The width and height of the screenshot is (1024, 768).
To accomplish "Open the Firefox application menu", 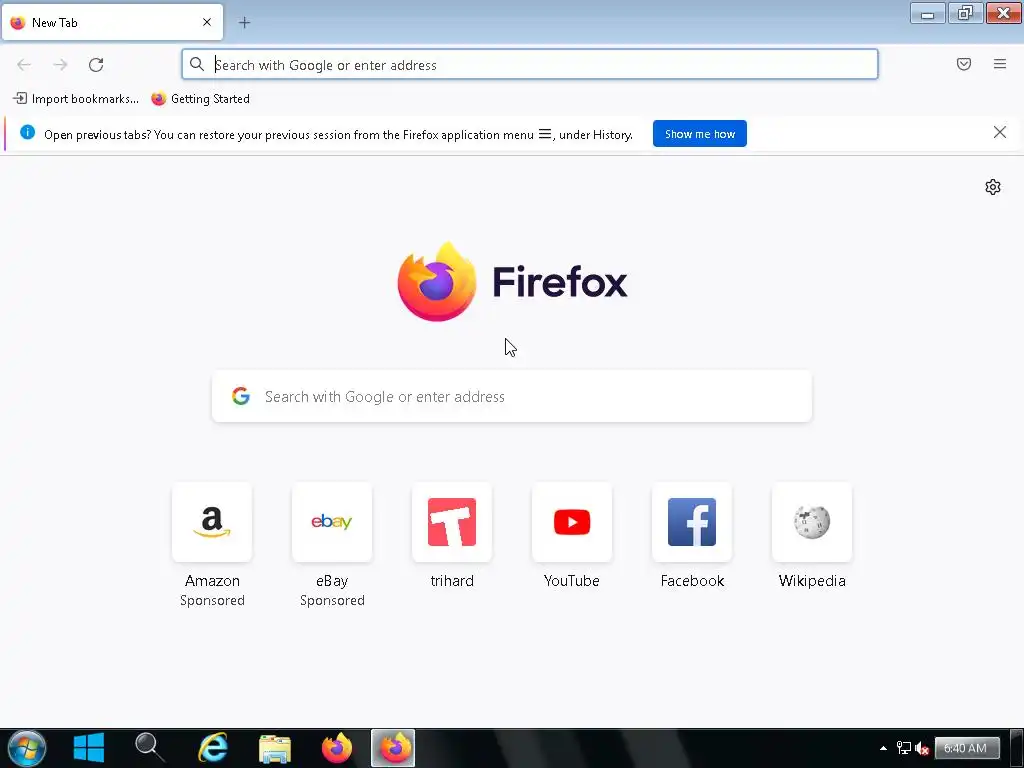I will pos(1000,64).
